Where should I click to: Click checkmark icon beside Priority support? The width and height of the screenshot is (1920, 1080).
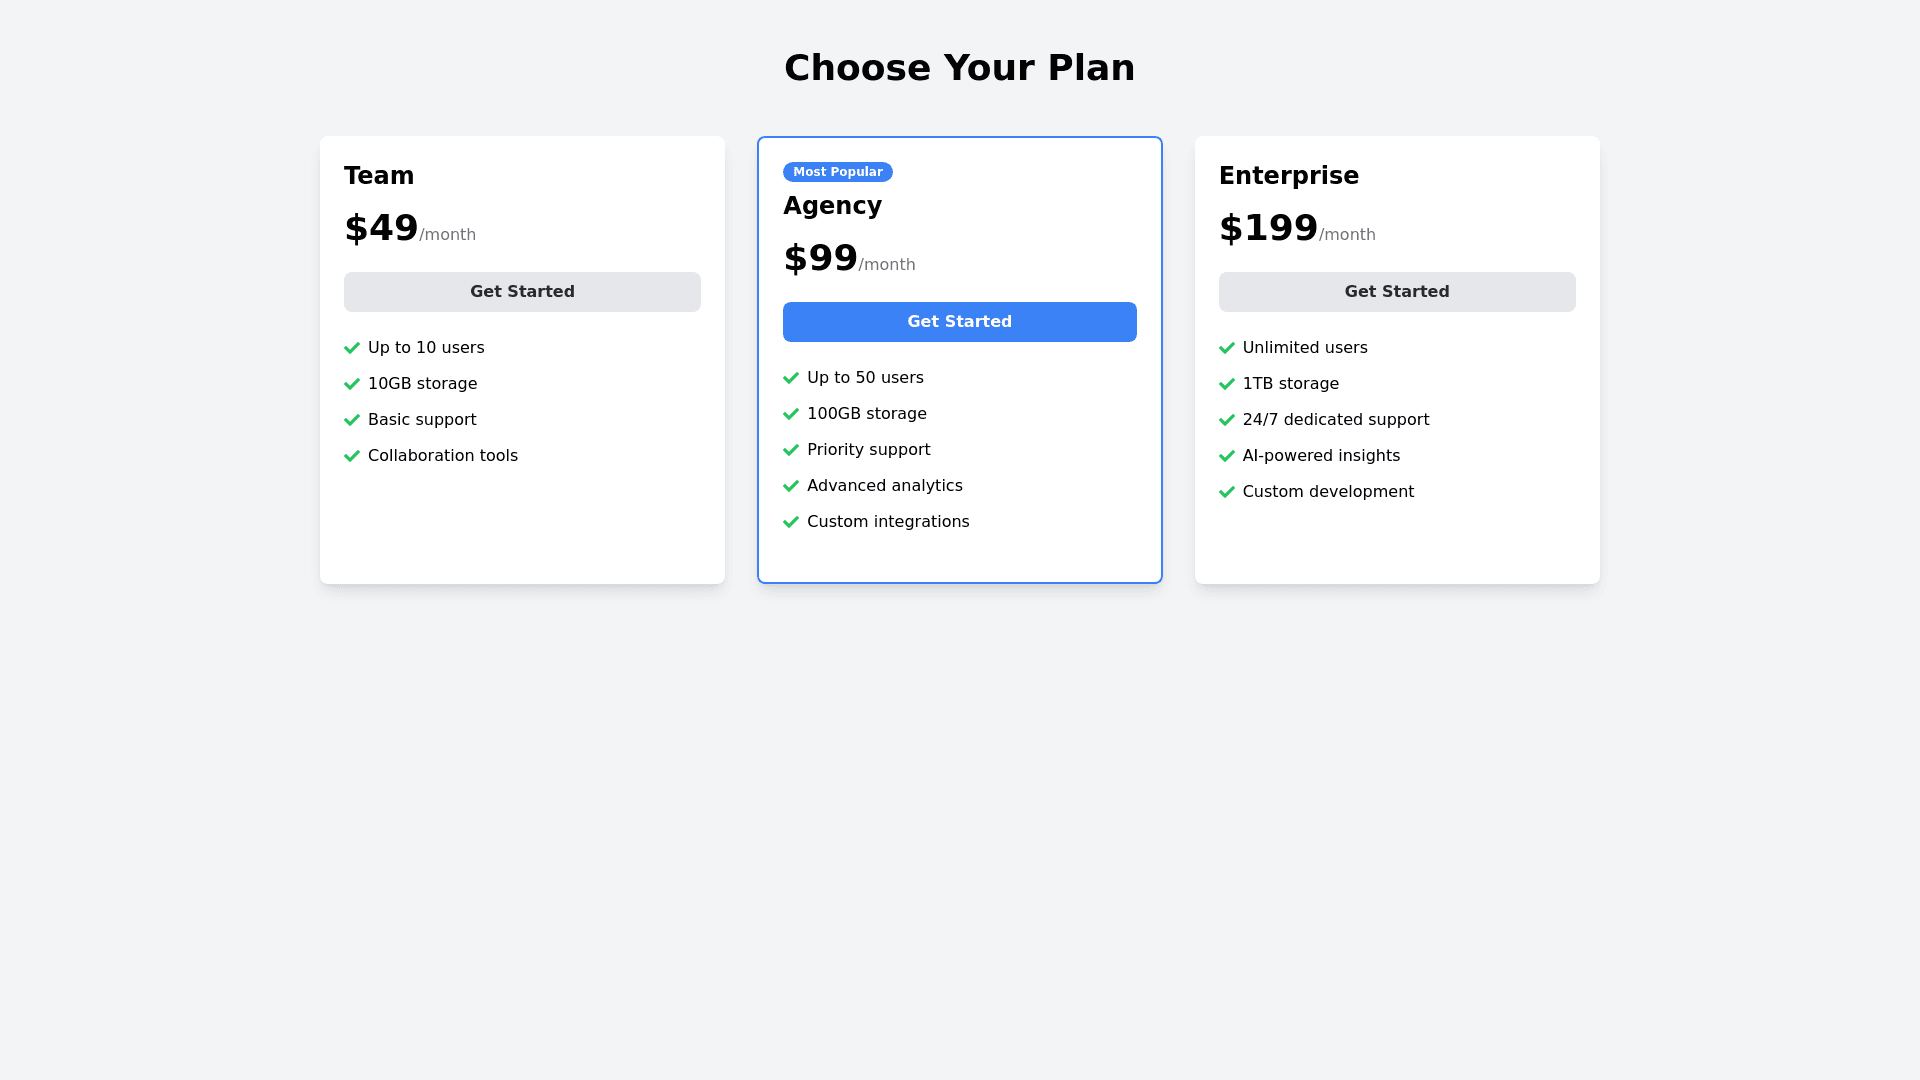click(x=791, y=450)
